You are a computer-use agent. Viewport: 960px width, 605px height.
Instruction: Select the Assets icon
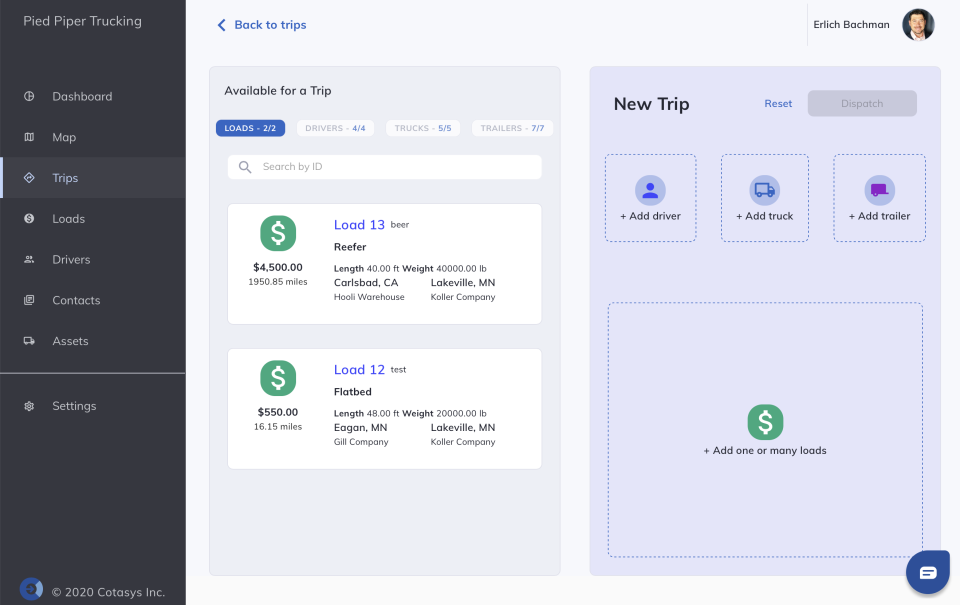[x=30, y=341]
